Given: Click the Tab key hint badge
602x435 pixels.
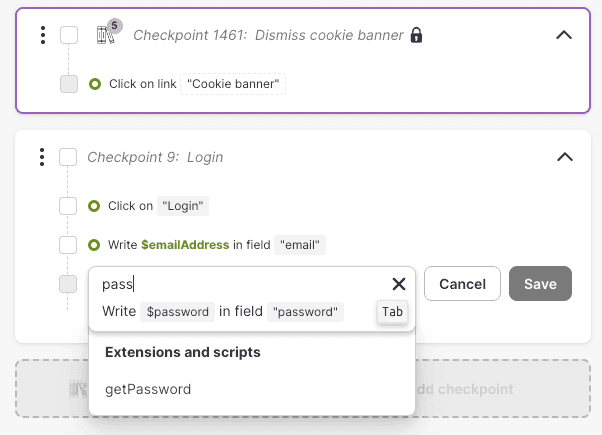Looking at the screenshot, I should point(392,312).
